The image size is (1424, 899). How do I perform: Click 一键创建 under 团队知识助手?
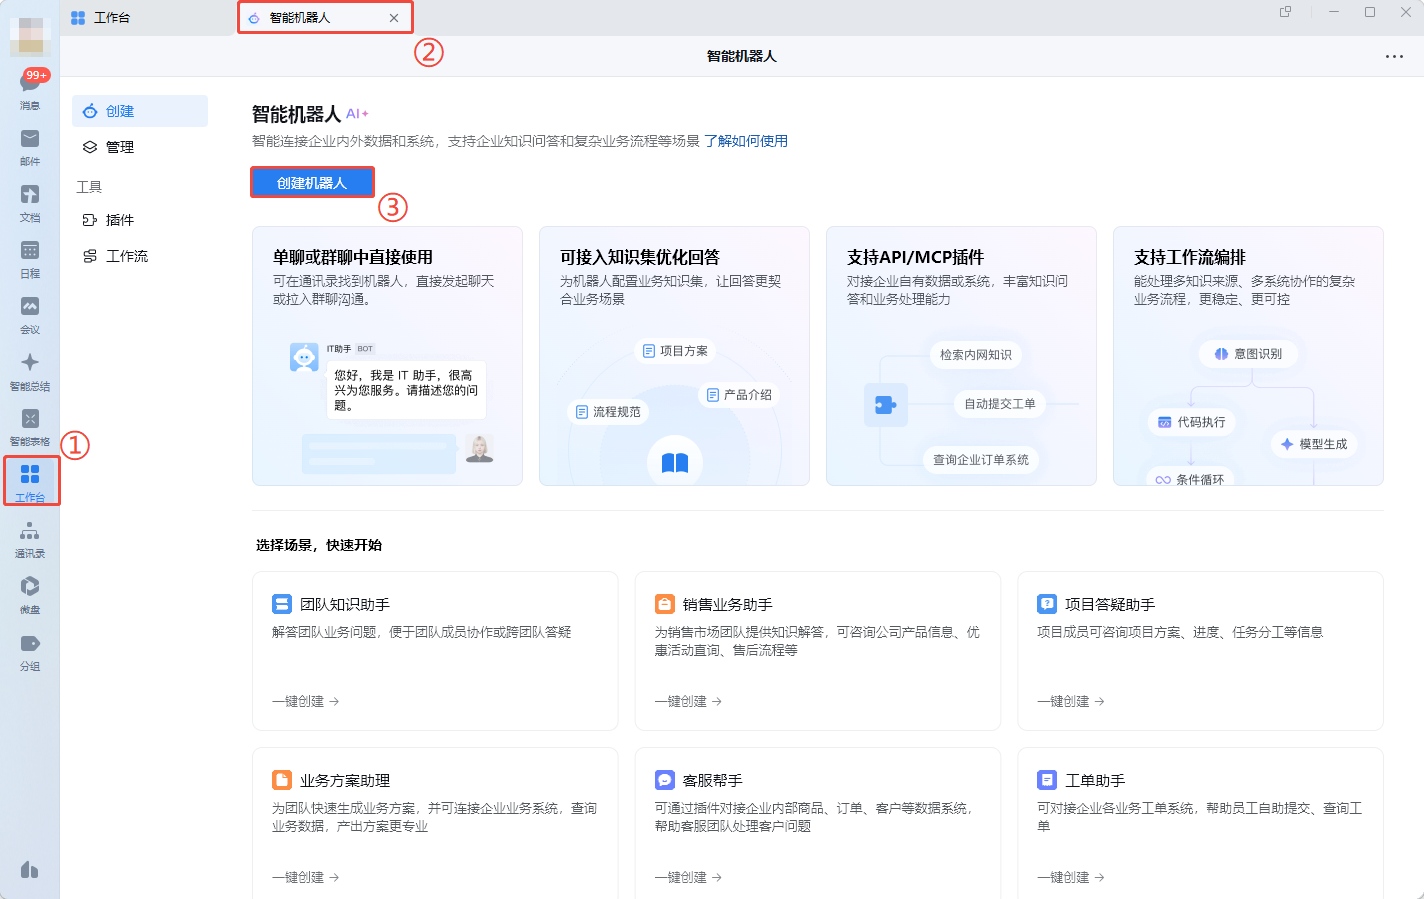(x=305, y=702)
